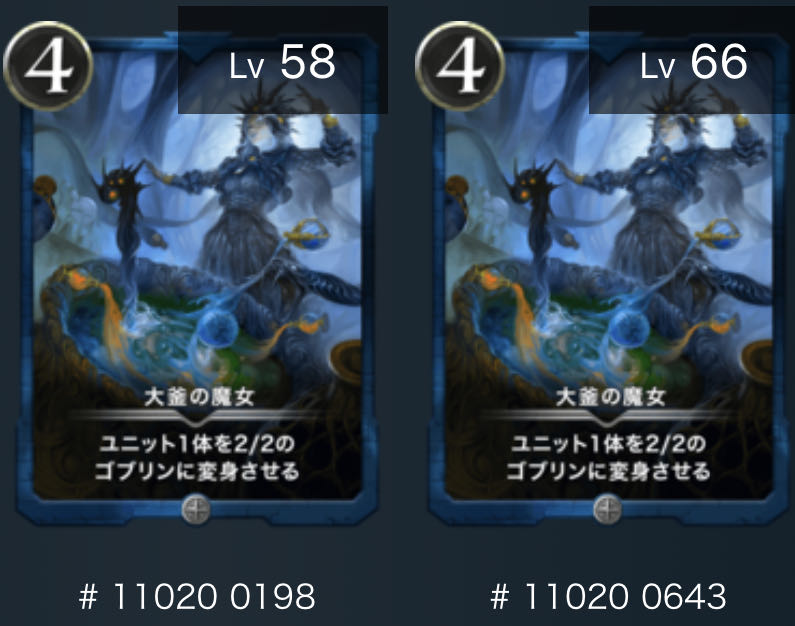Viewport: 795px width, 626px height.
Task: Click the goblin transform description on left card
Action: point(197,458)
